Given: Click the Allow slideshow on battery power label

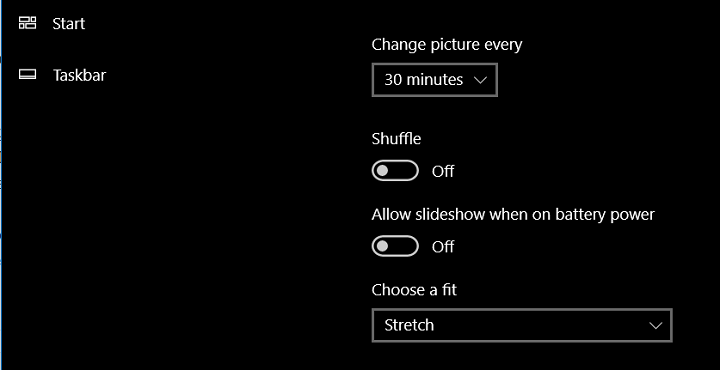Looking at the screenshot, I should tap(513, 214).
